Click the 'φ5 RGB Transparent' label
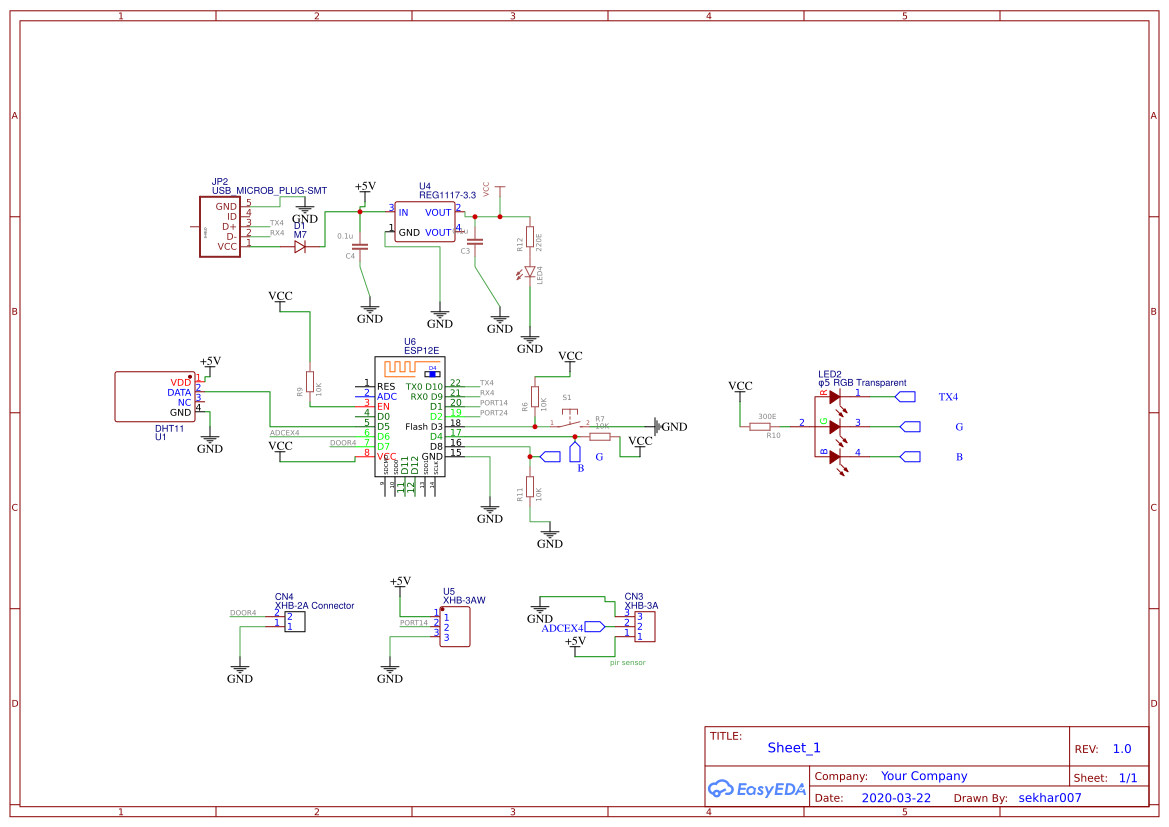Viewport: 1169px width, 827px height. (x=863, y=383)
